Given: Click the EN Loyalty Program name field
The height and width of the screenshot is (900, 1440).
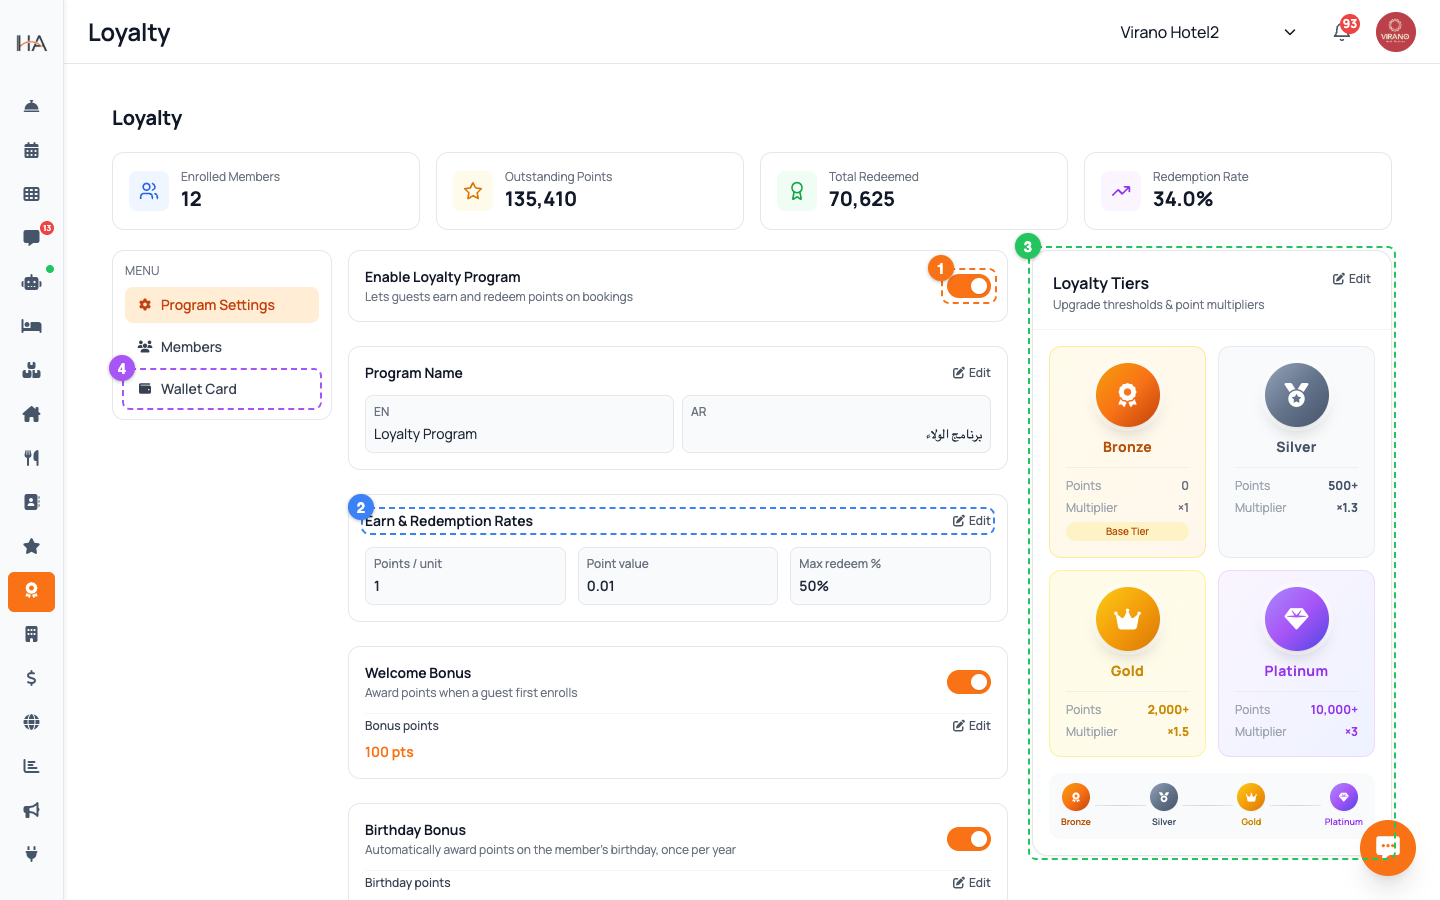Looking at the screenshot, I should 519,424.
